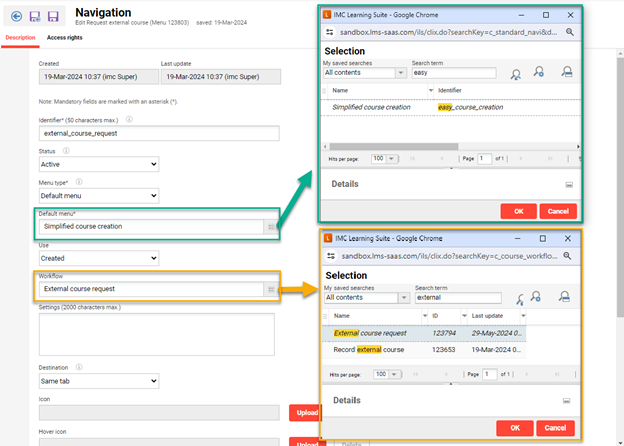The width and height of the screenshot is (624, 446).
Task: Collapse Details panel in the 'external' search window
Action: (x=568, y=400)
